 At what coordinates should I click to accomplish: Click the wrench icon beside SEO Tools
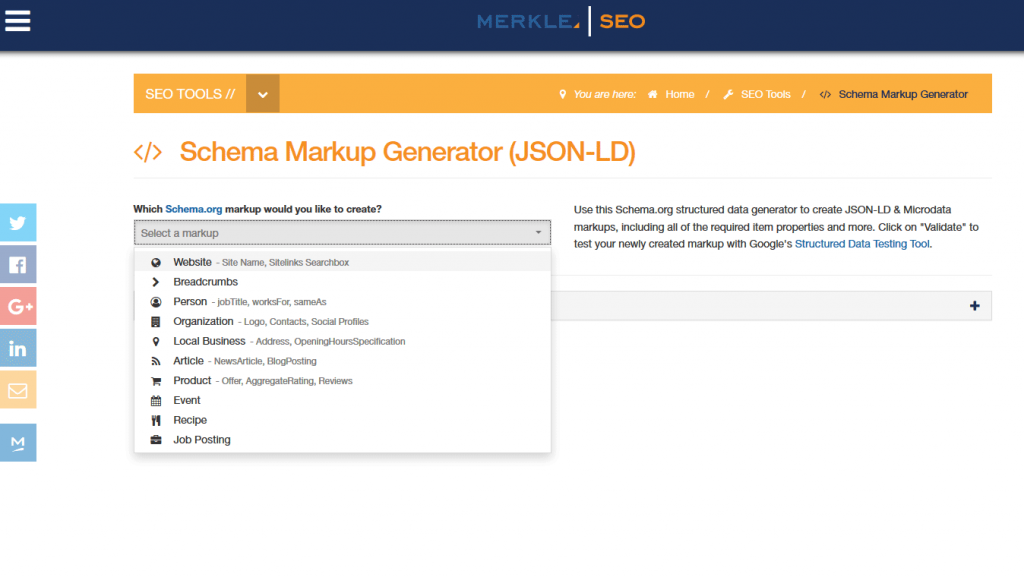pyautogui.click(x=728, y=94)
